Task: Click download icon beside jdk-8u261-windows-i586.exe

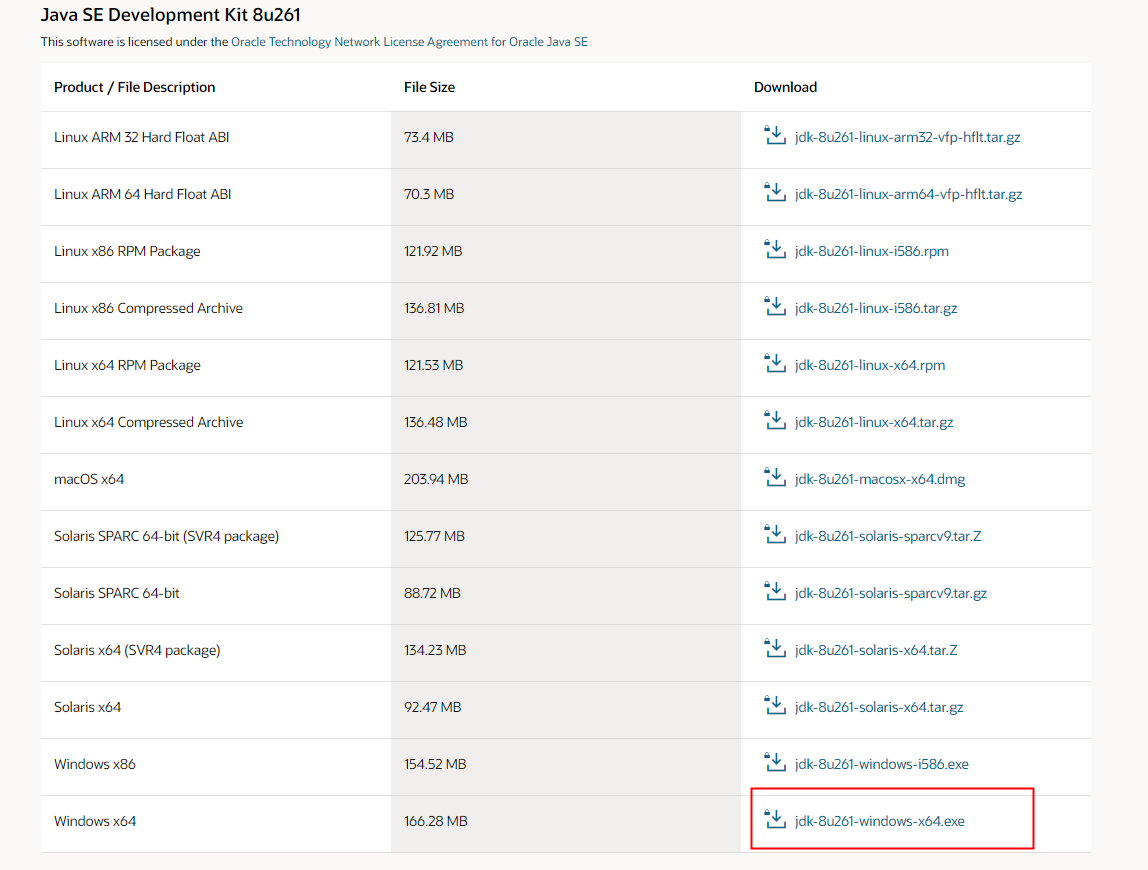Action: click(775, 763)
